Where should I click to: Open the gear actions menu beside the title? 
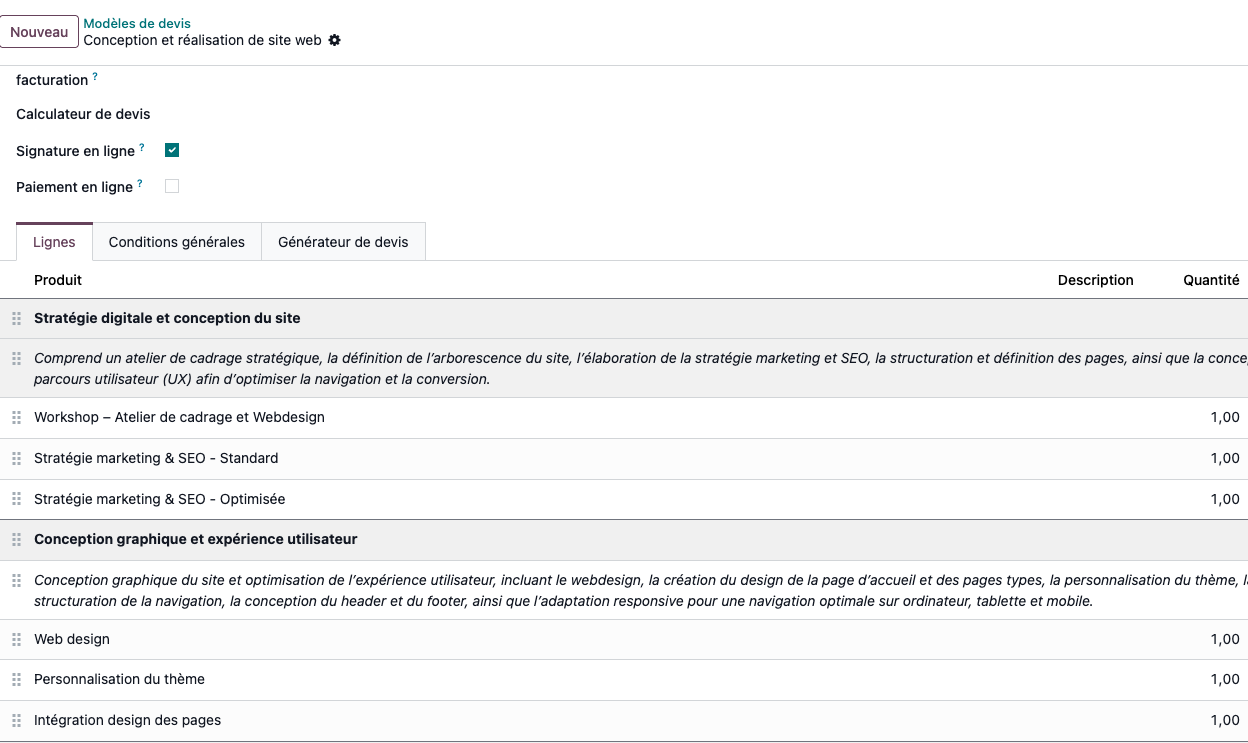(x=334, y=40)
